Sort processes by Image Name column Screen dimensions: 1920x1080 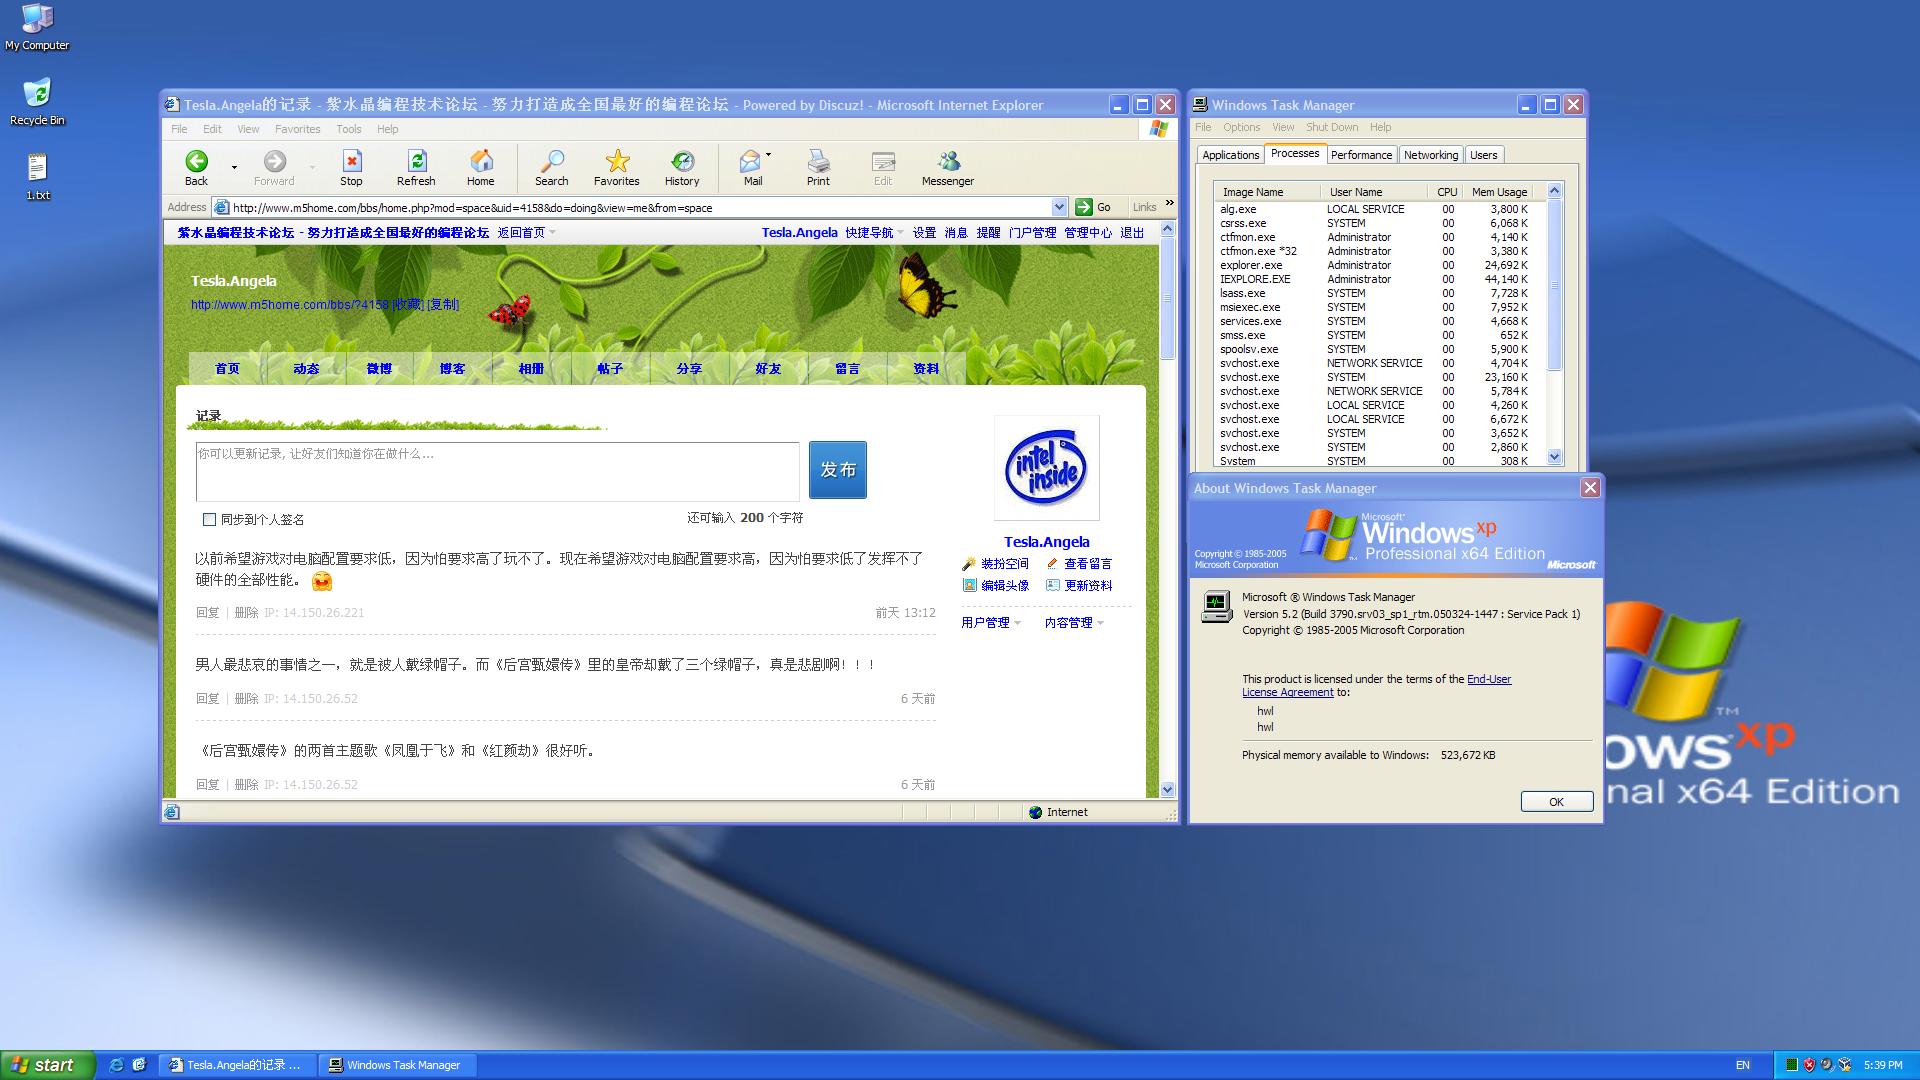(x=1267, y=192)
